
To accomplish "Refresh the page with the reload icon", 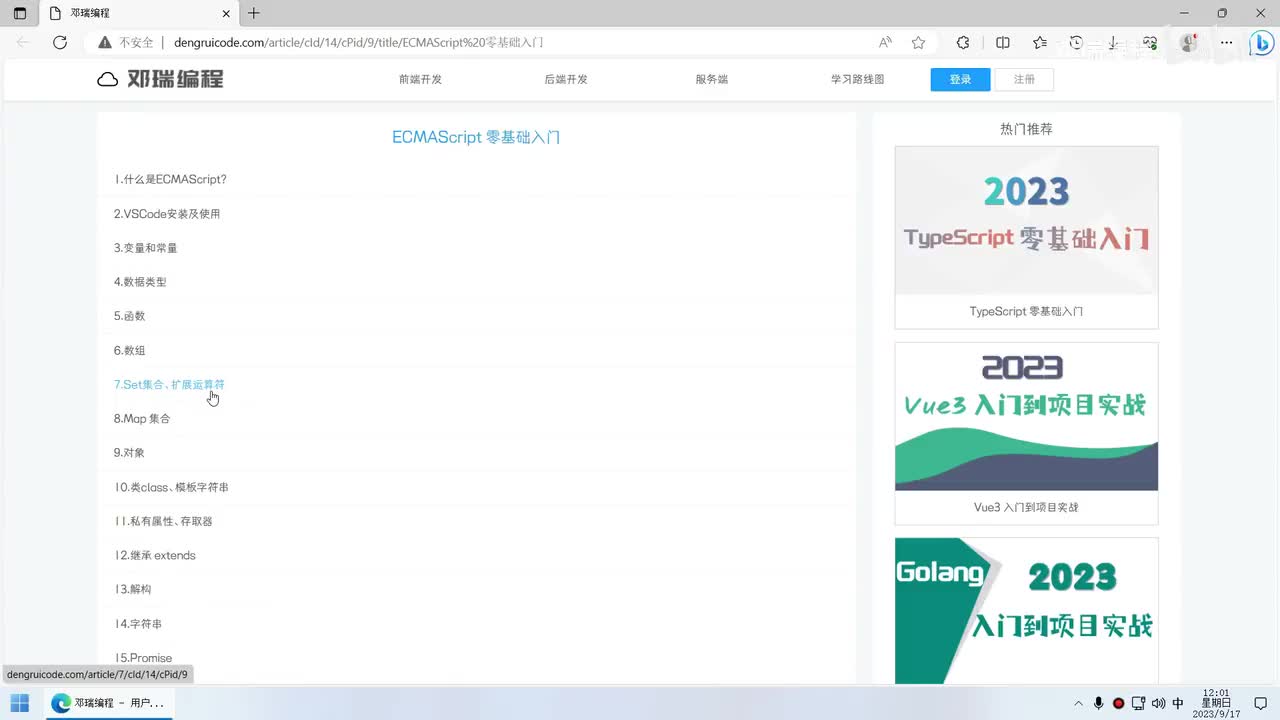I will click(60, 43).
